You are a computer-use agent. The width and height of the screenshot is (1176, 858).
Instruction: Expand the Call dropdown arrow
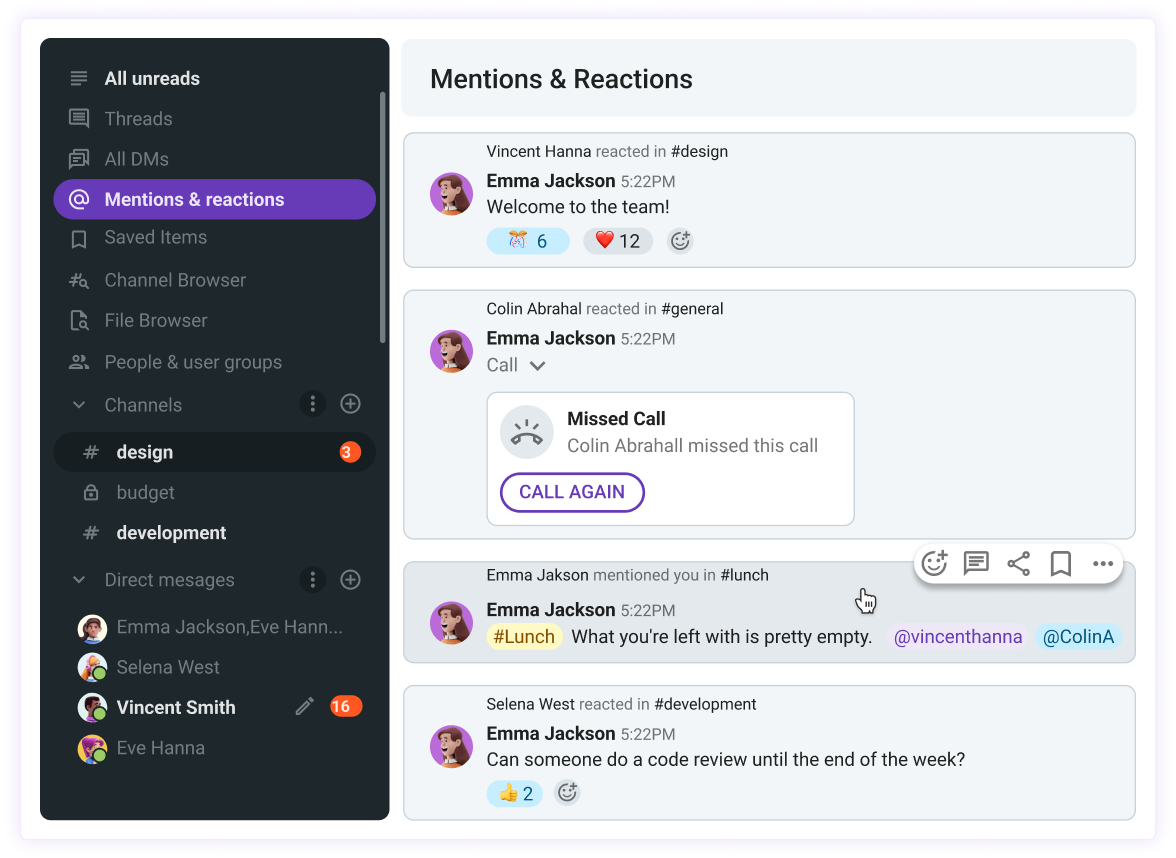(x=537, y=366)
